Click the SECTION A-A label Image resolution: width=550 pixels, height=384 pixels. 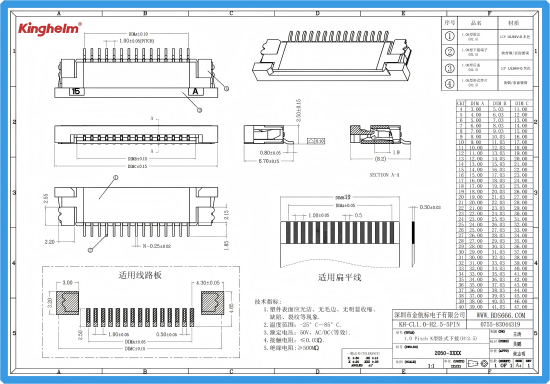[x=384, y=175]
